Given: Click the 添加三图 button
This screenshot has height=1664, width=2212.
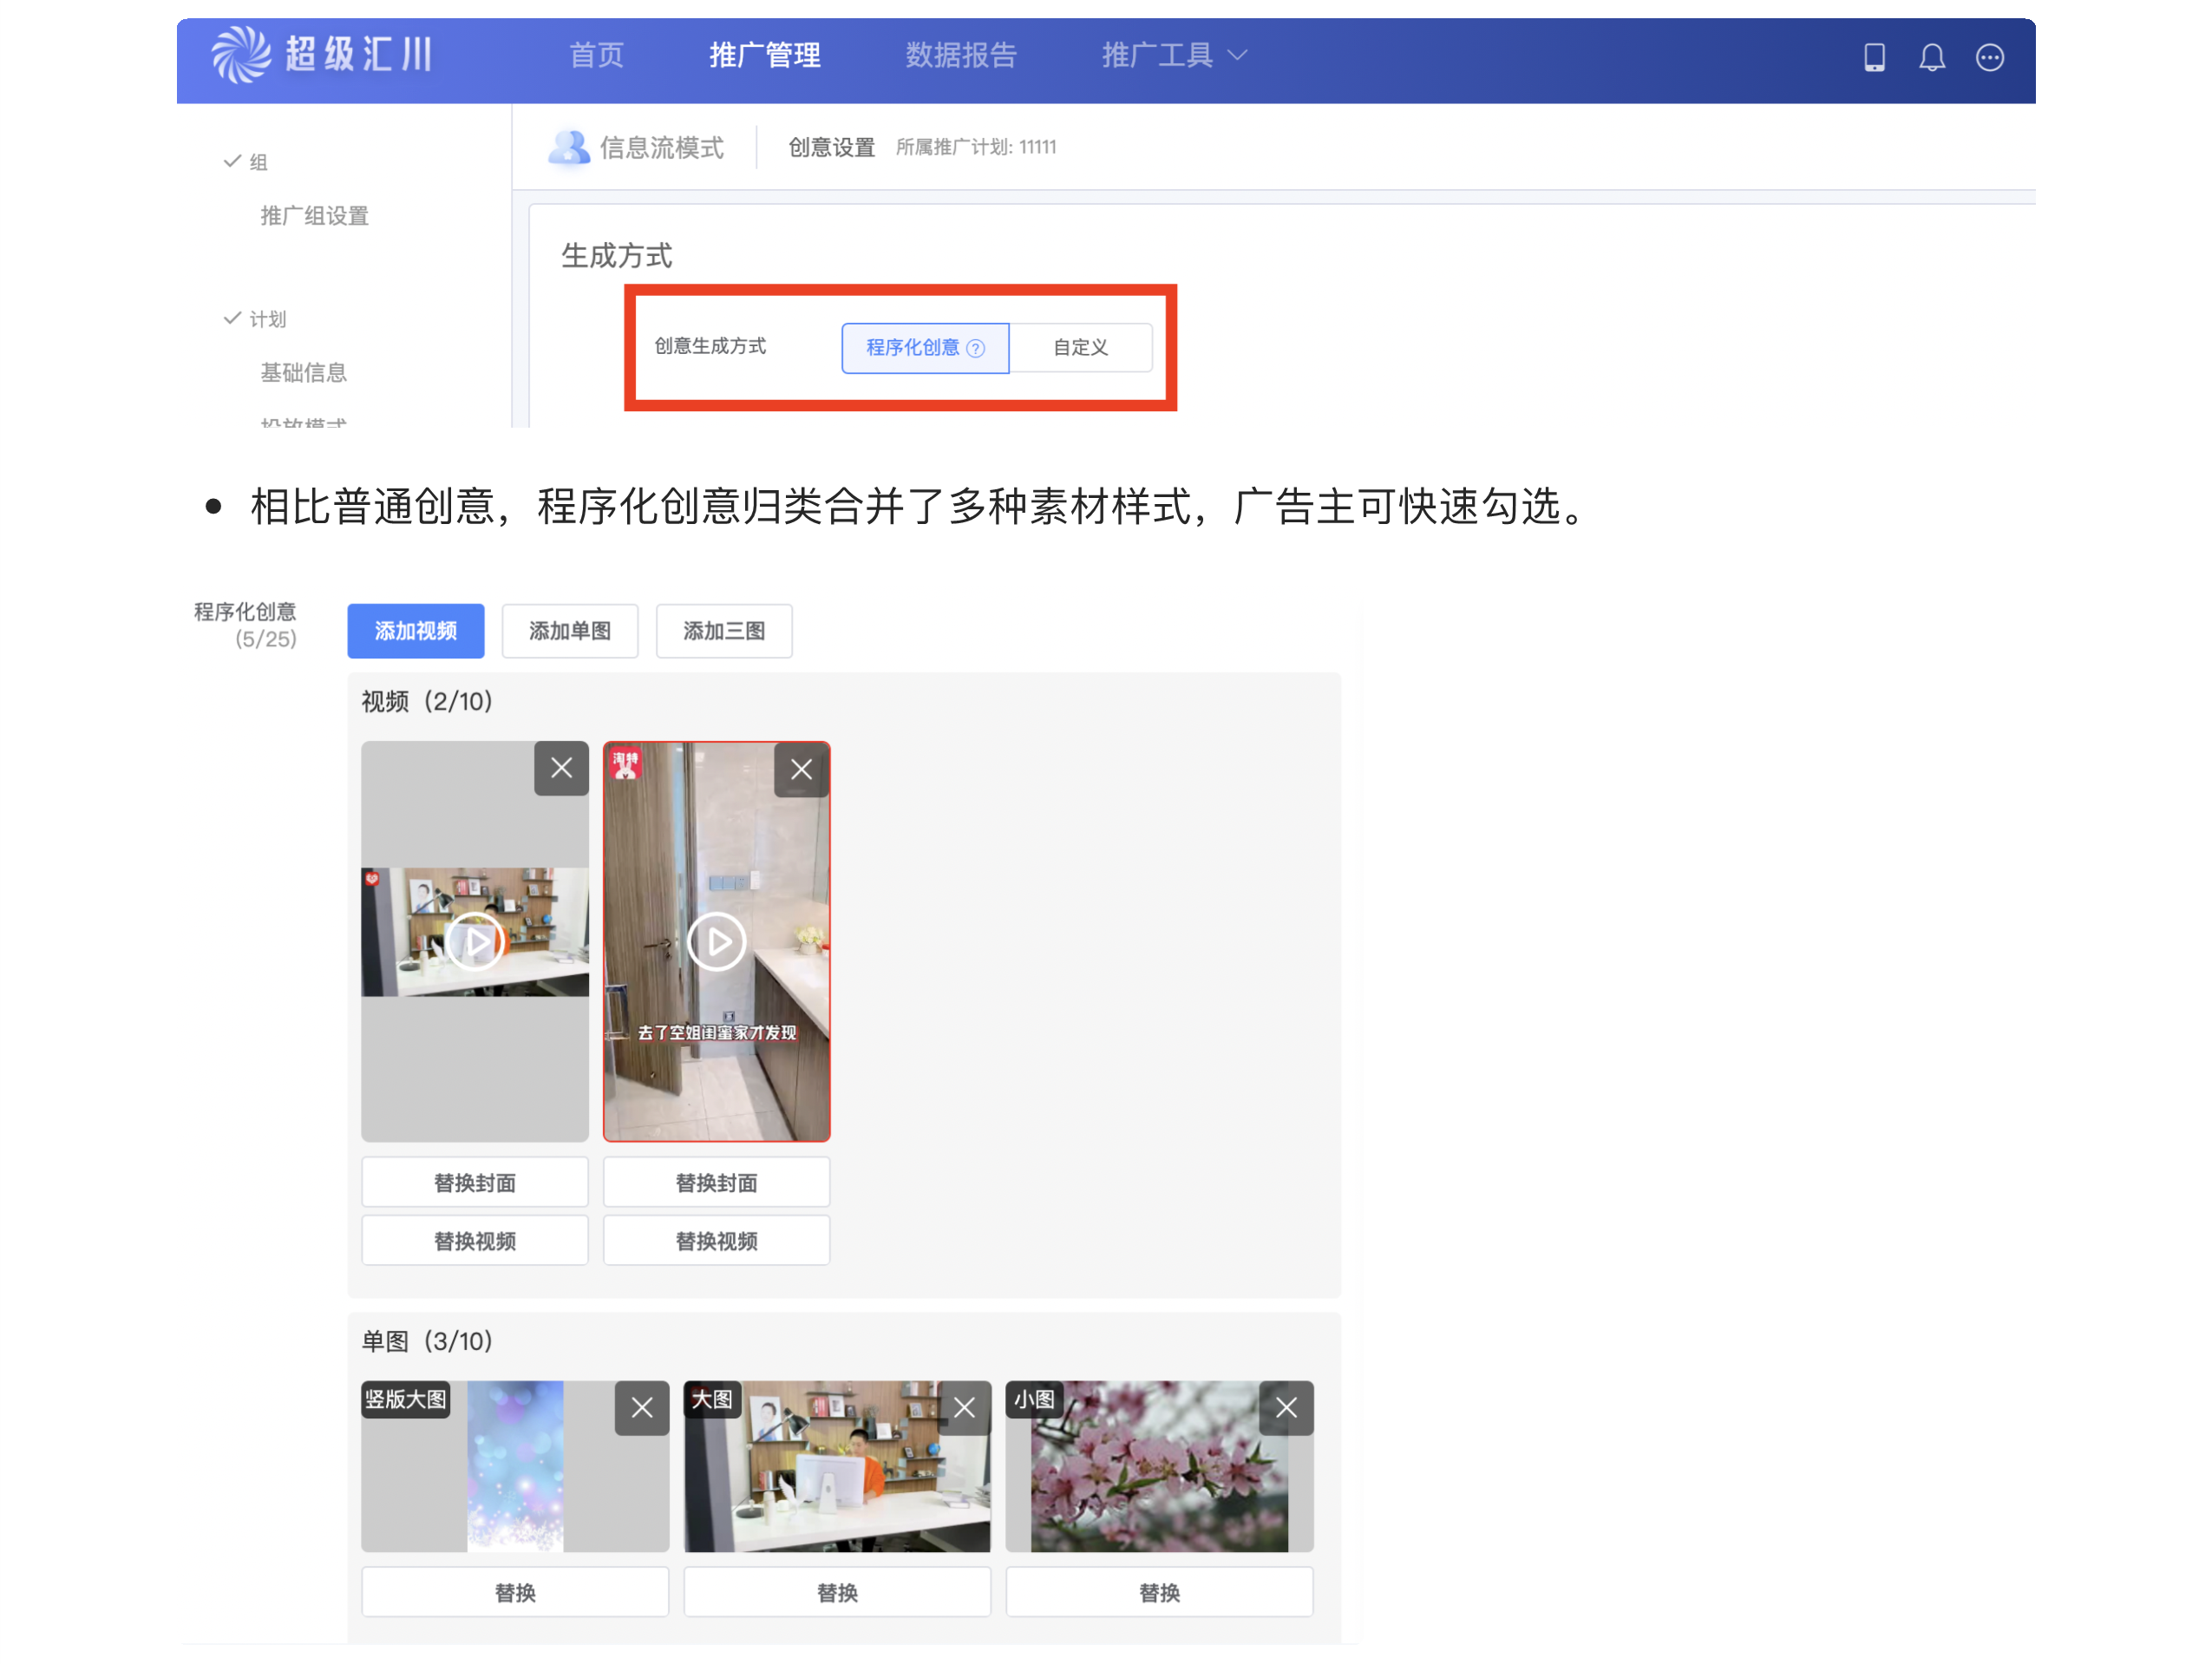Looking at the screenshot, I should click(x=723, y=631).
